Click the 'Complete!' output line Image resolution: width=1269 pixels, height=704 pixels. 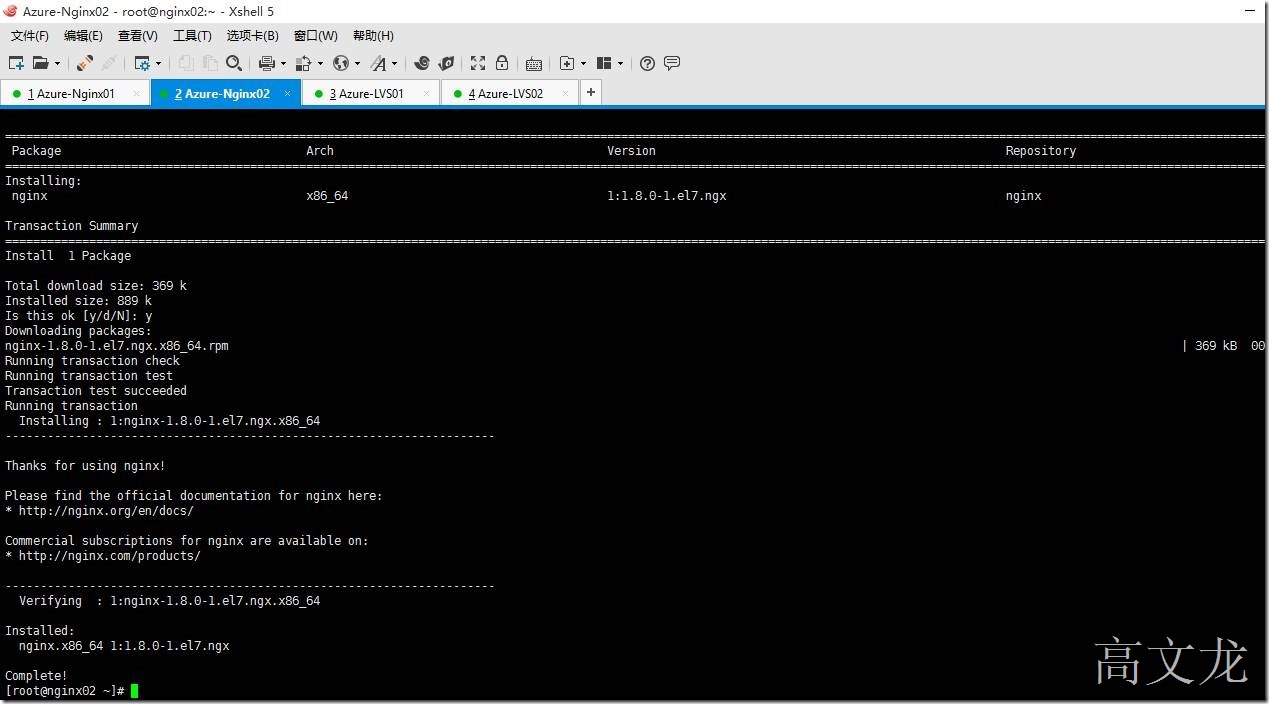tap(36, 676)
